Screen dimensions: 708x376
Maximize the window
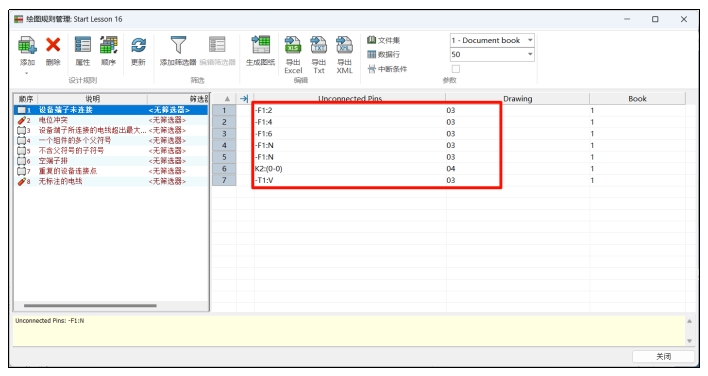coord(655,19)
